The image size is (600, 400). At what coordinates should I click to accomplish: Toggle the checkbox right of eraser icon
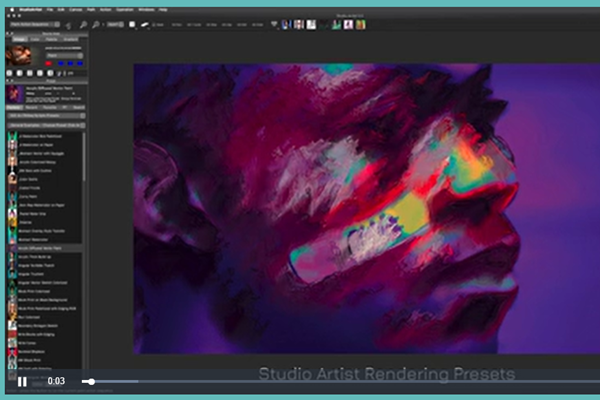[x=154, y=25]
